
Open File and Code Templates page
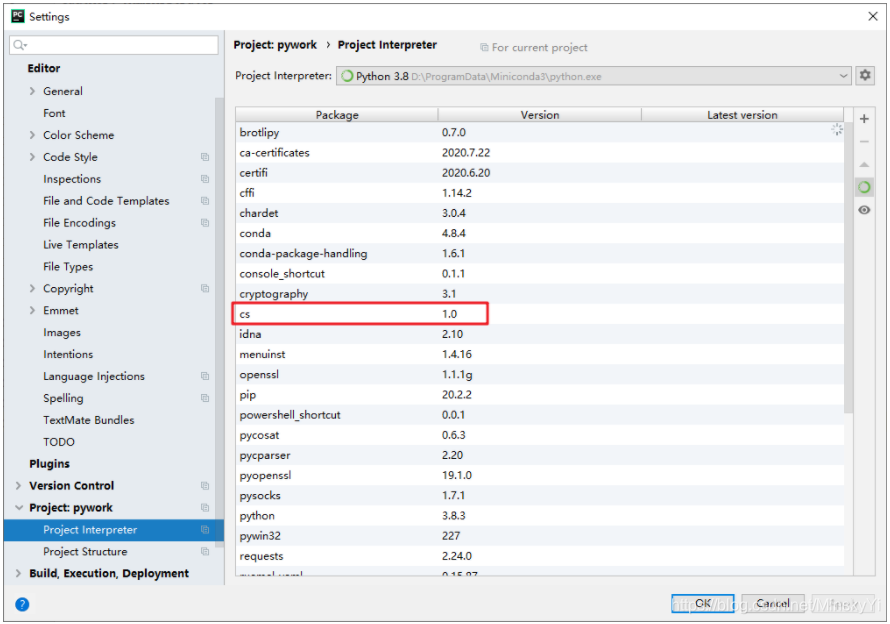(106, 201)
